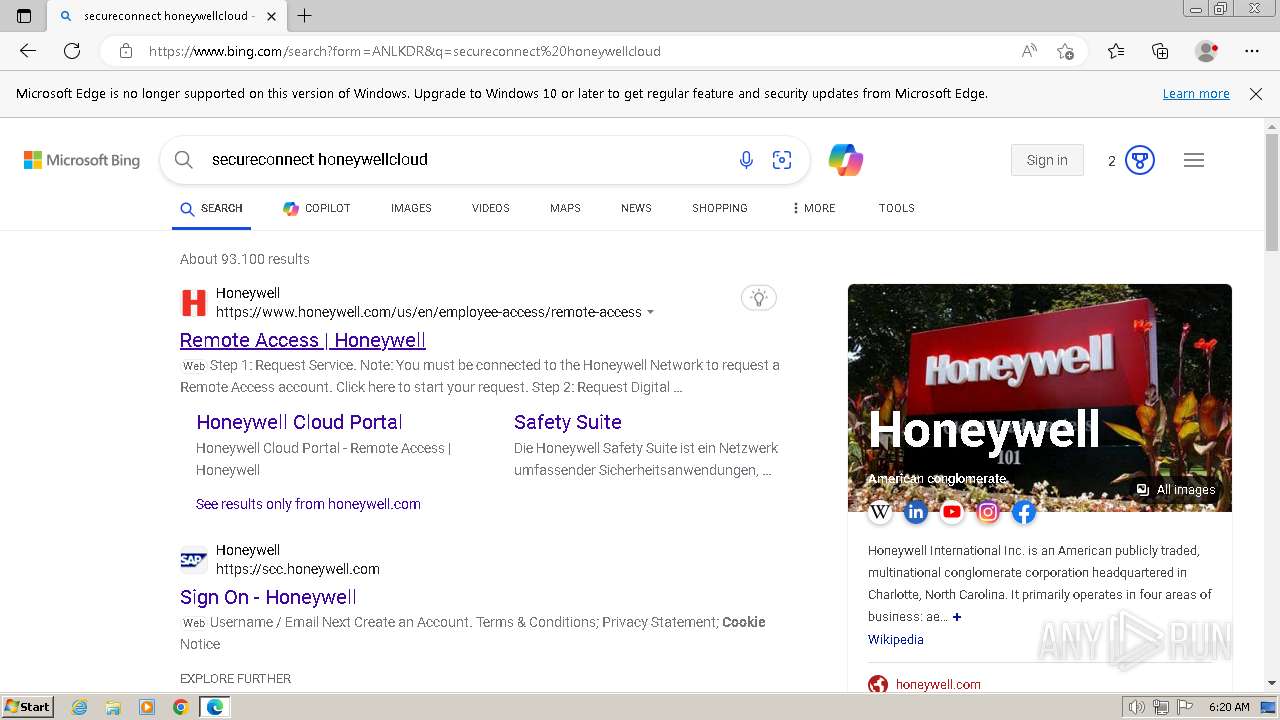Viewport: 1280px width, 720px height.
Task: Click scroll down arrow of the page
Action: point(1272,683)
